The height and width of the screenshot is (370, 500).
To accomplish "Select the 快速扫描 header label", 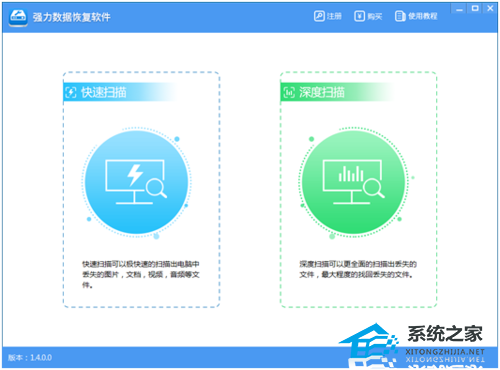I will tap(104, 92).
